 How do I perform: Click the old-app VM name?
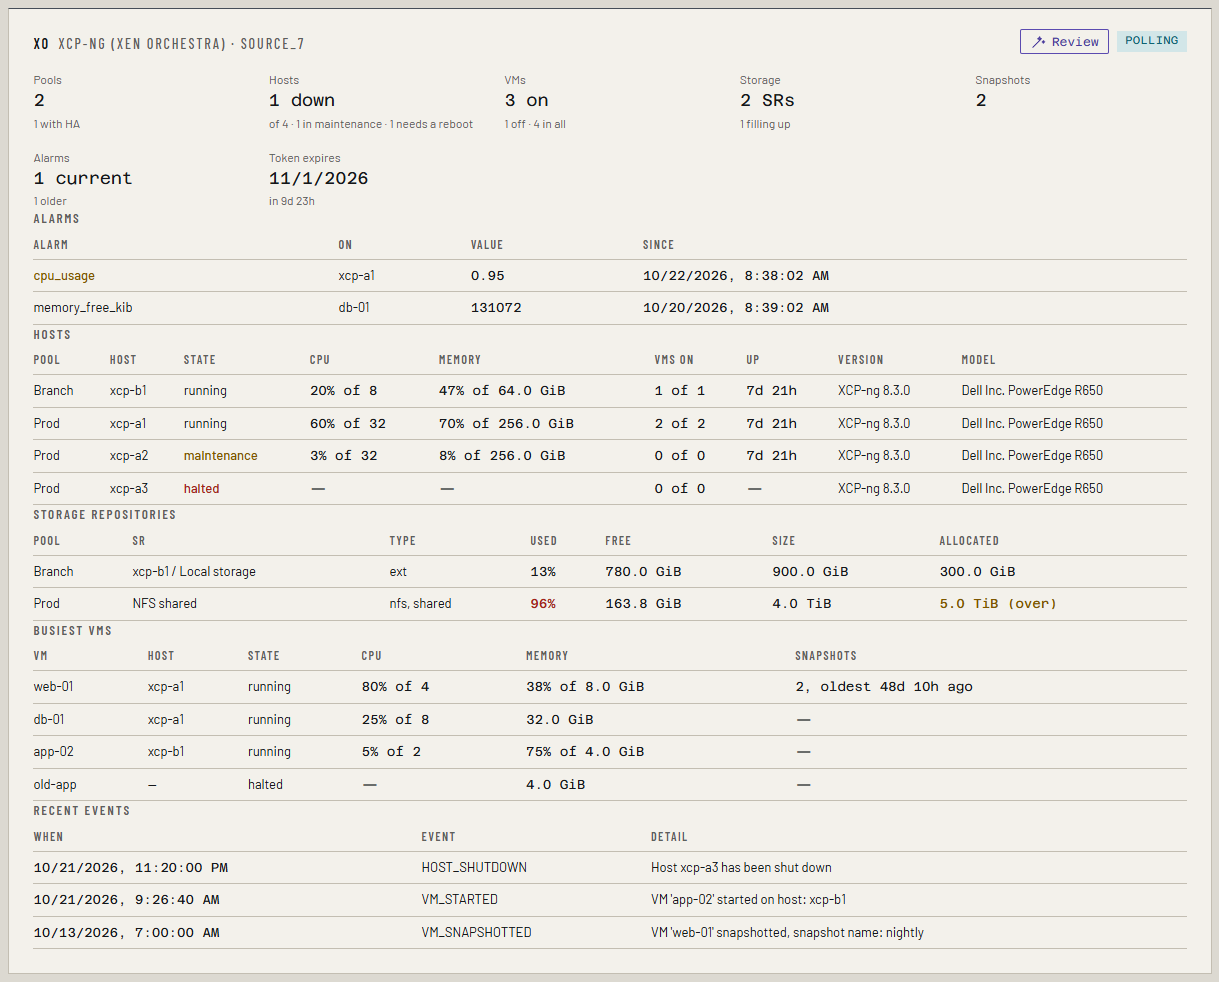click(x=55, y=785)
